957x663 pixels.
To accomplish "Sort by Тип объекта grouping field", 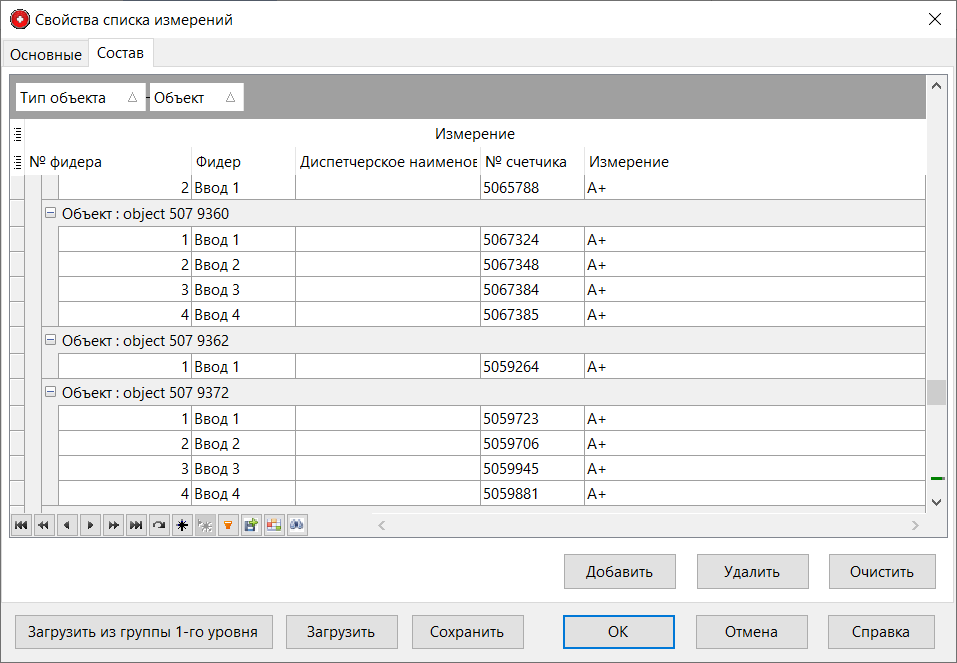I will [80, 98].
